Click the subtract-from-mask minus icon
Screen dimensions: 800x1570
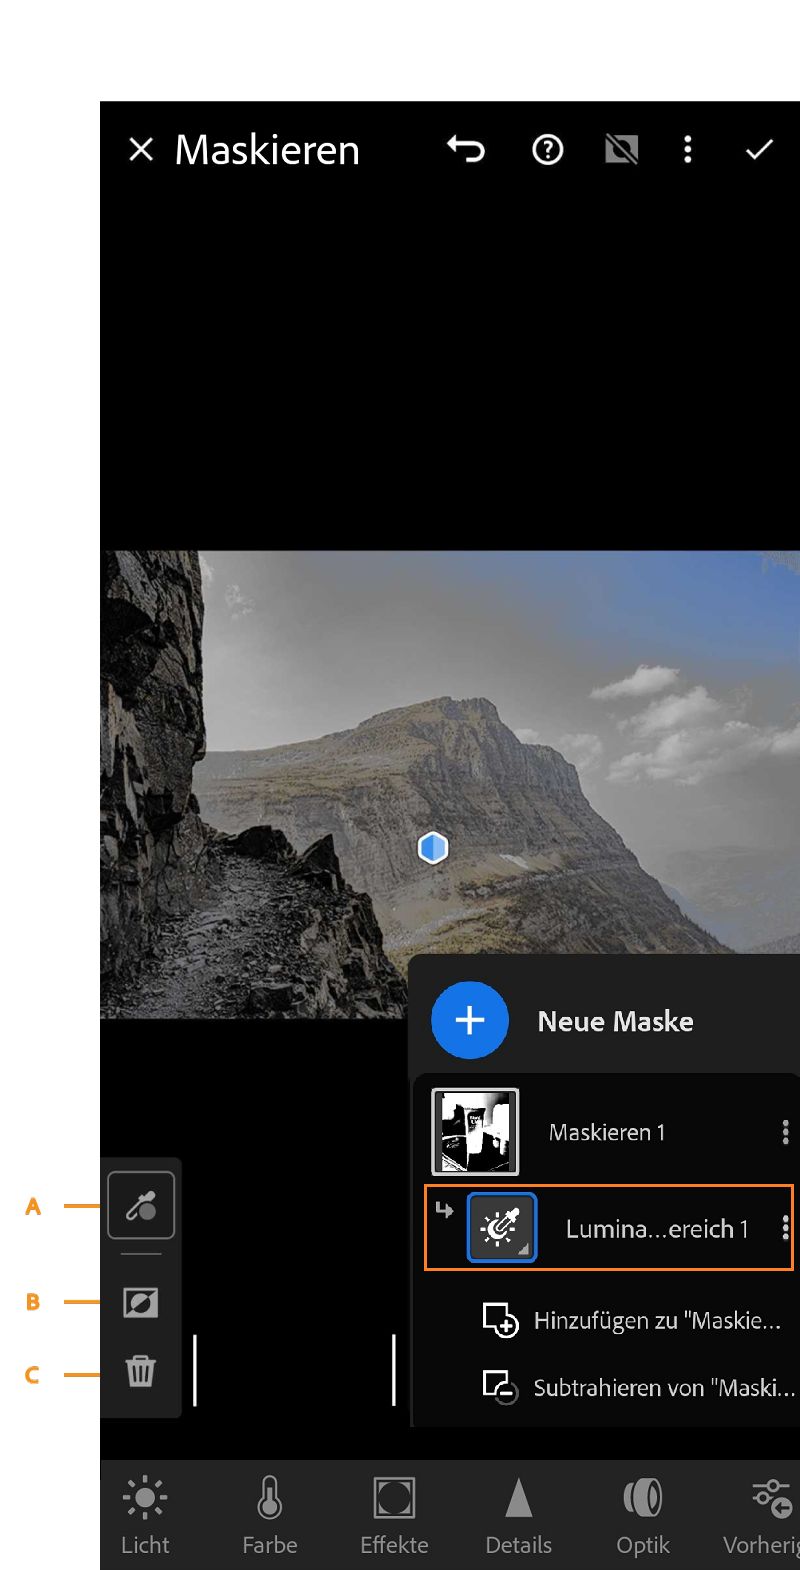coord(500,1388)
